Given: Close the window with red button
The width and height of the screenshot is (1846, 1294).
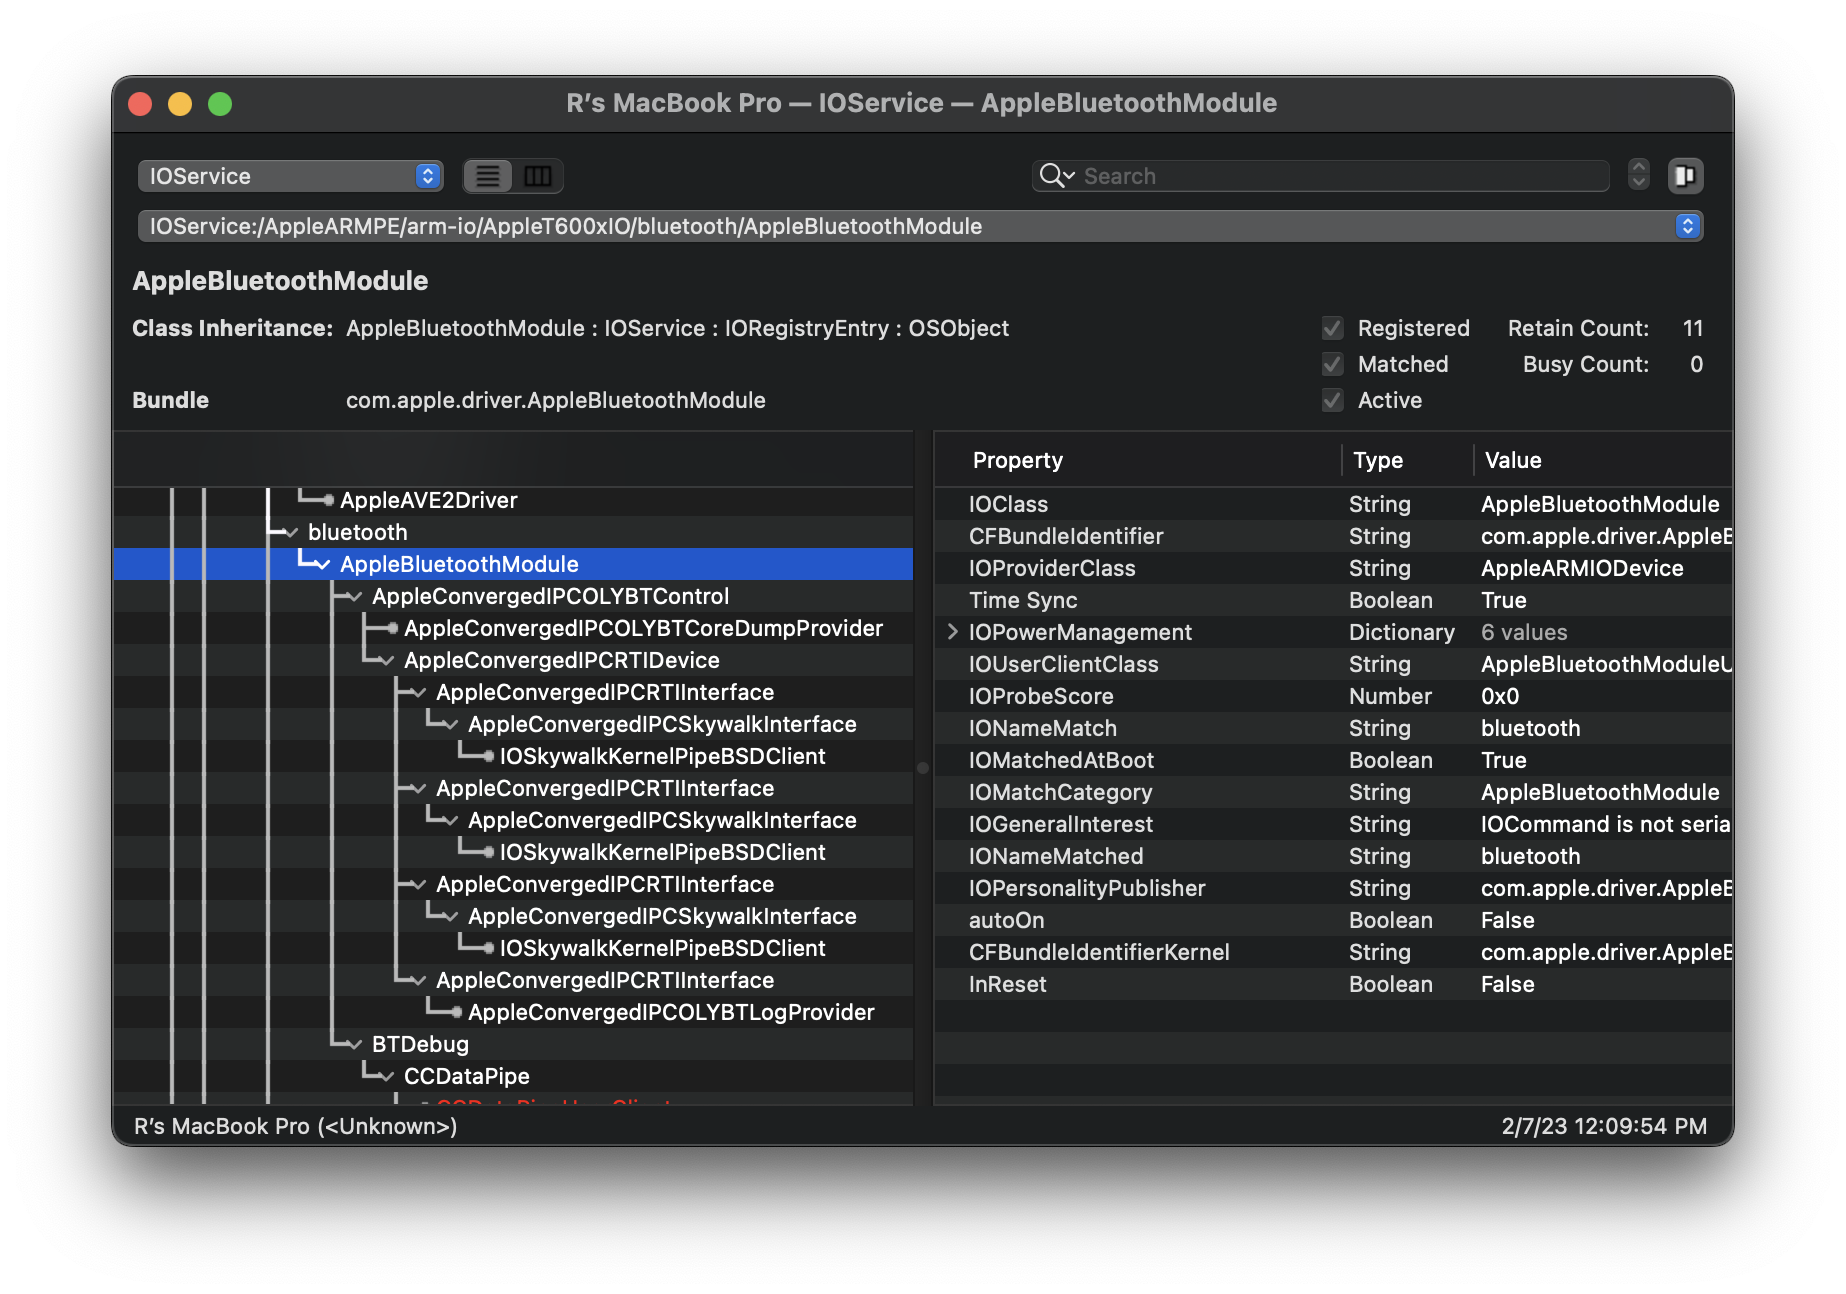Looking at the screenshot, I should pyautogui.click(x=140, y=103).
